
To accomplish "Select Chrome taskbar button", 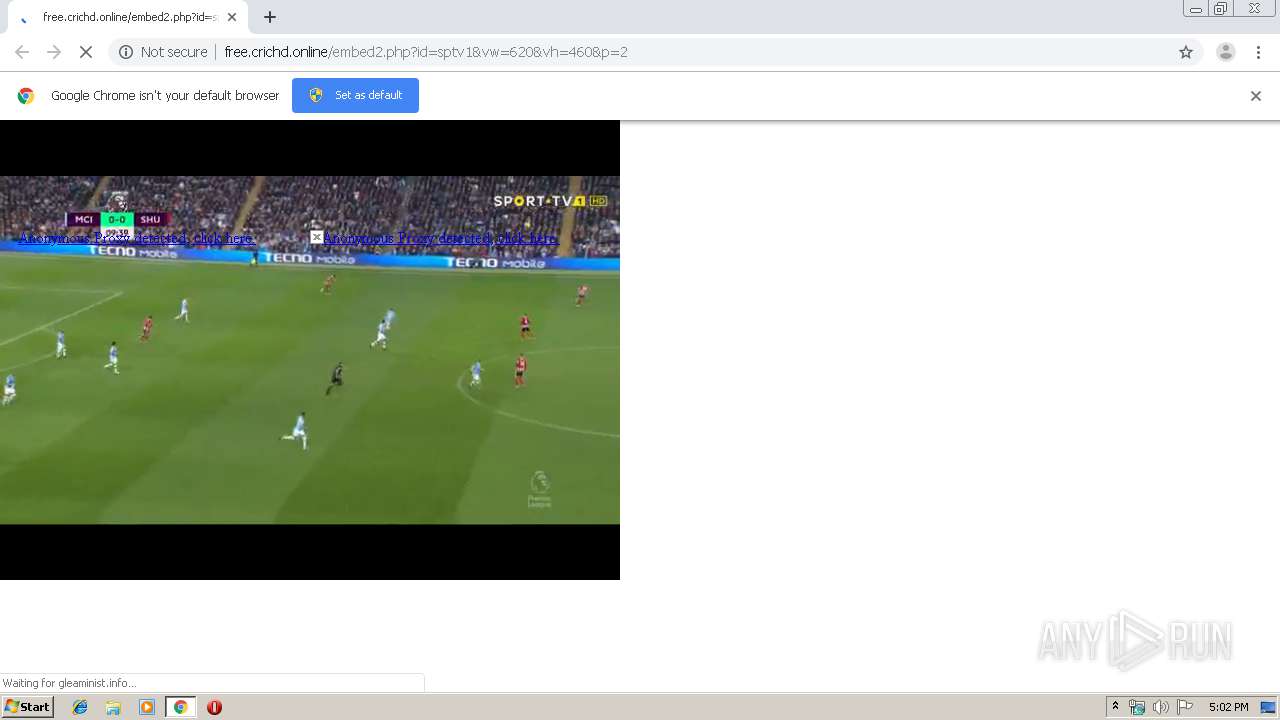I will pos(180,707).
